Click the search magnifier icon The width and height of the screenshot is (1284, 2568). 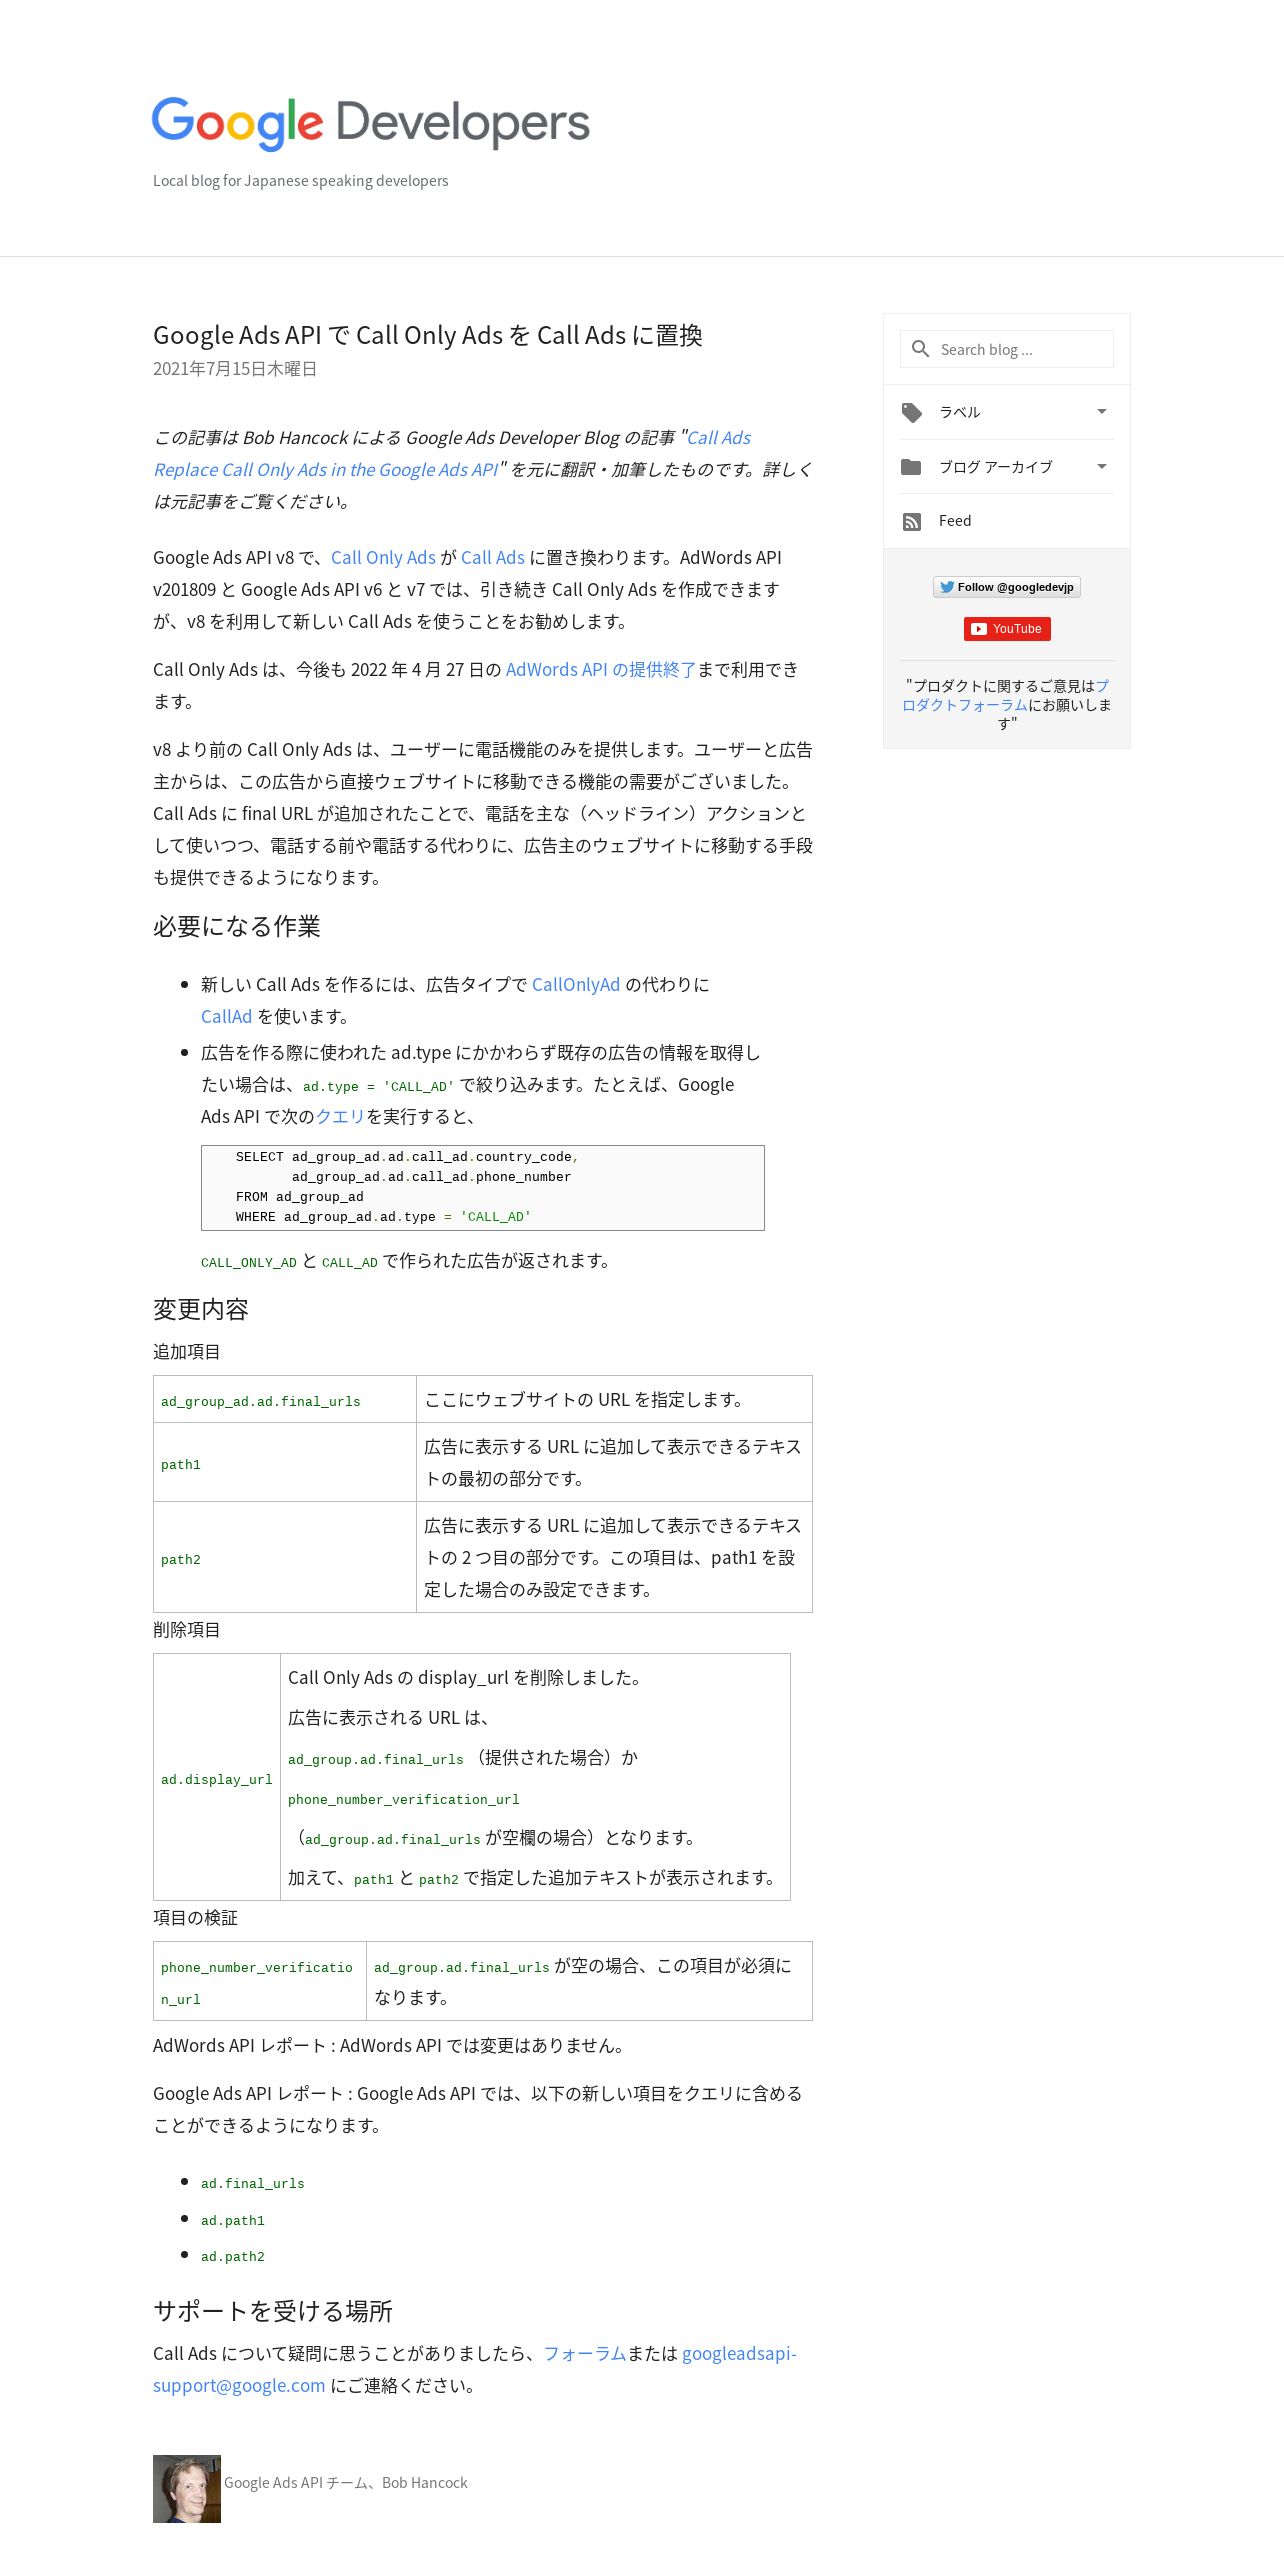pos(921,349)
